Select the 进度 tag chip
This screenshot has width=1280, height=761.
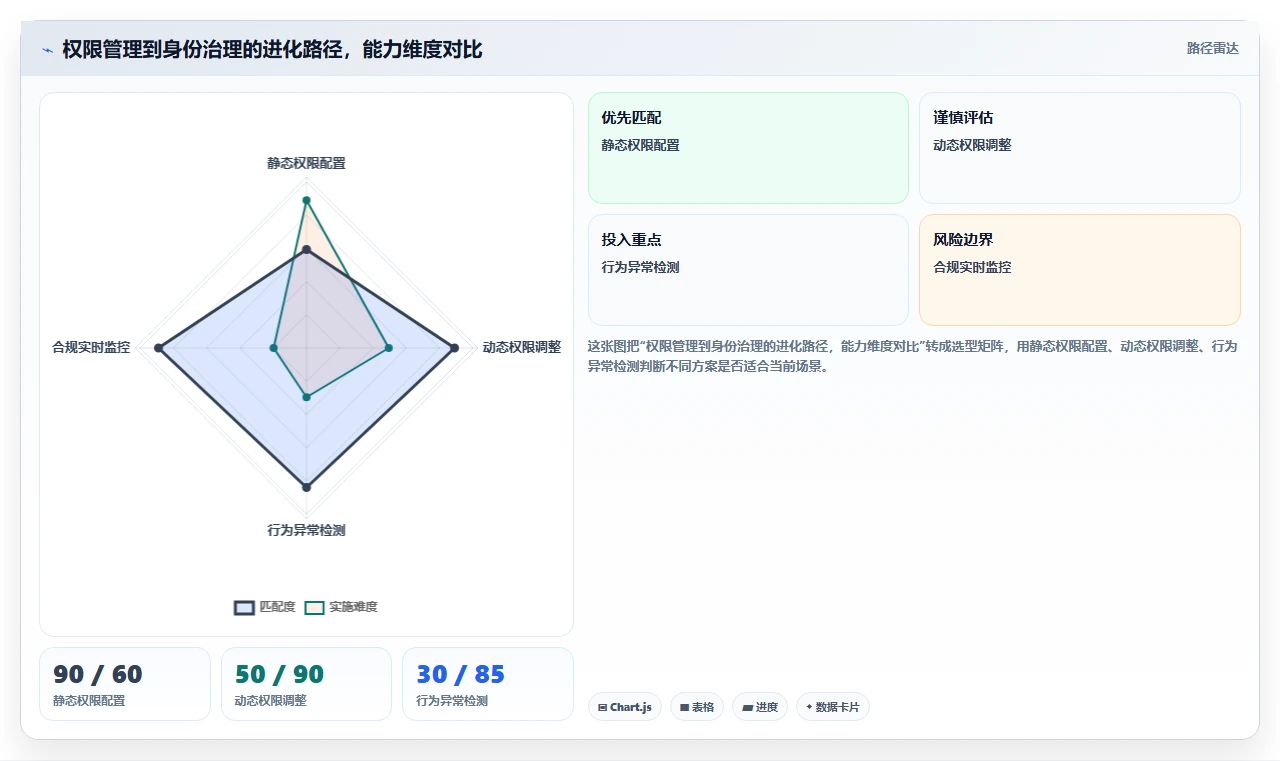click(x=760, y=707)
